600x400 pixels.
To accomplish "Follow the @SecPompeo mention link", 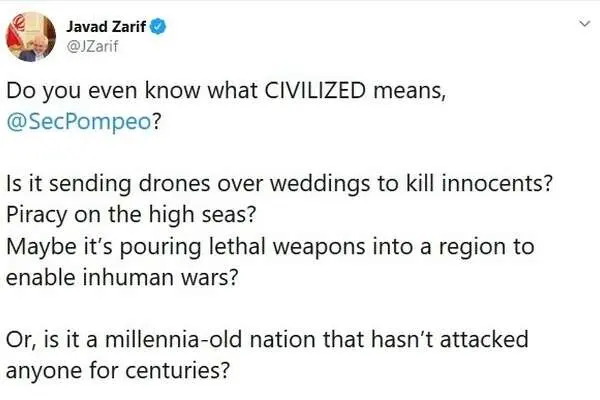I will [x=79, y=122].
